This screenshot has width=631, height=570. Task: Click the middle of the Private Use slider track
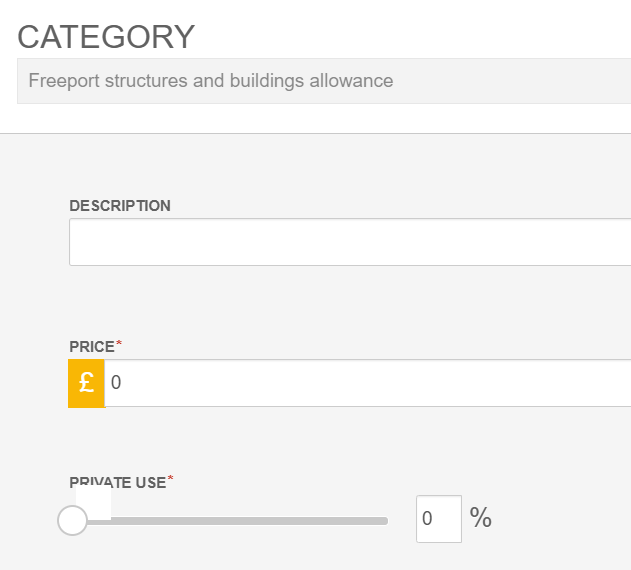(x=230, y=521)
